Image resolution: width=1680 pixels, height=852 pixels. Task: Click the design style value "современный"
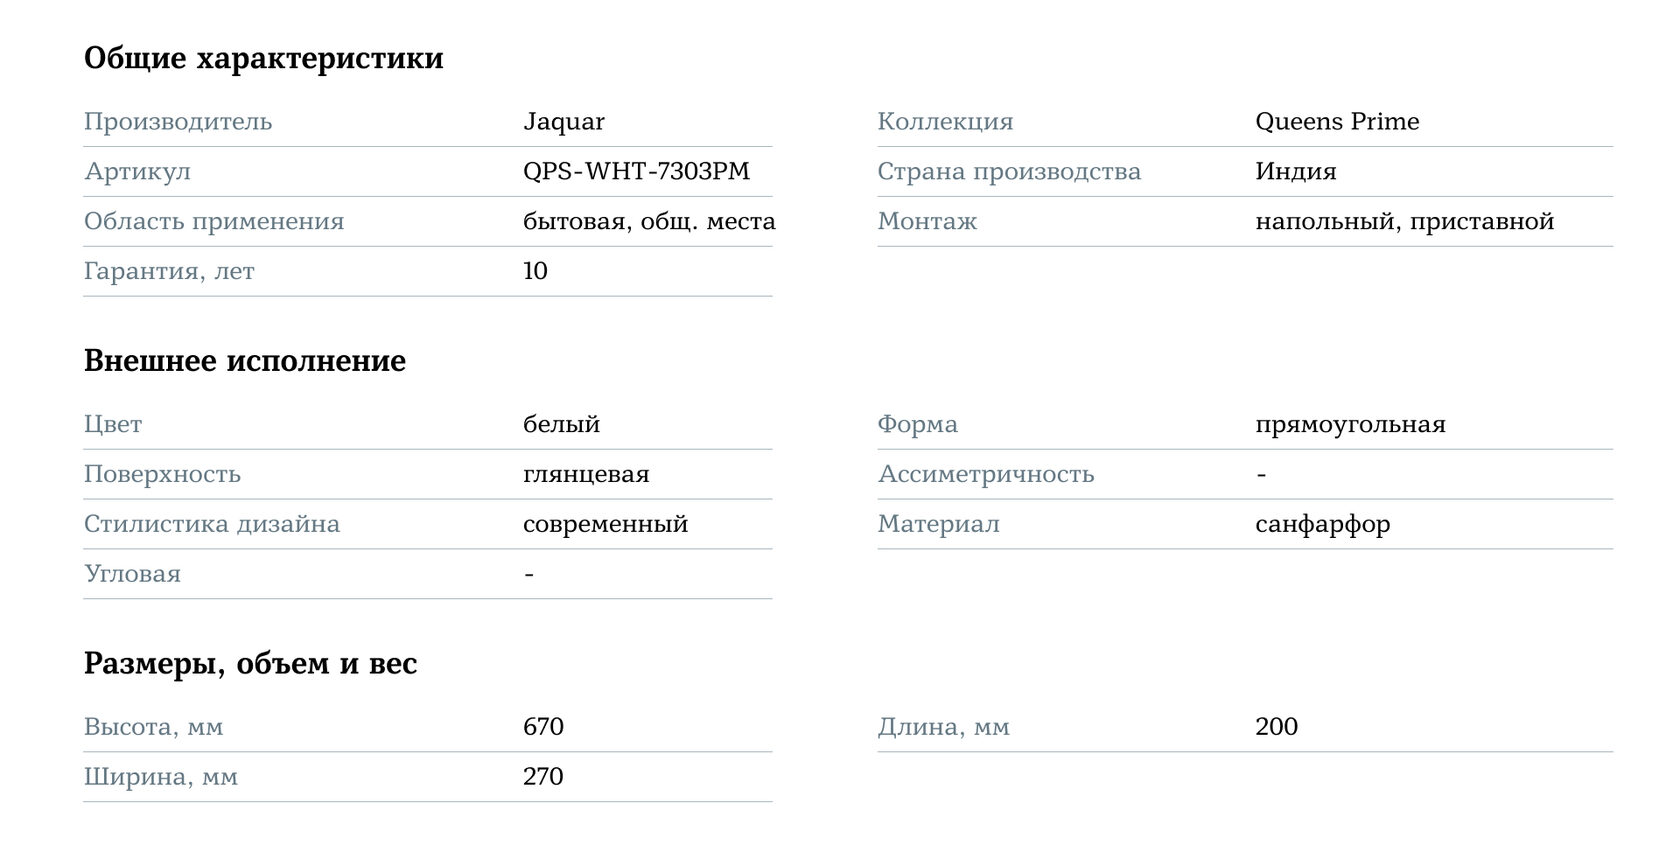(605, 525)
